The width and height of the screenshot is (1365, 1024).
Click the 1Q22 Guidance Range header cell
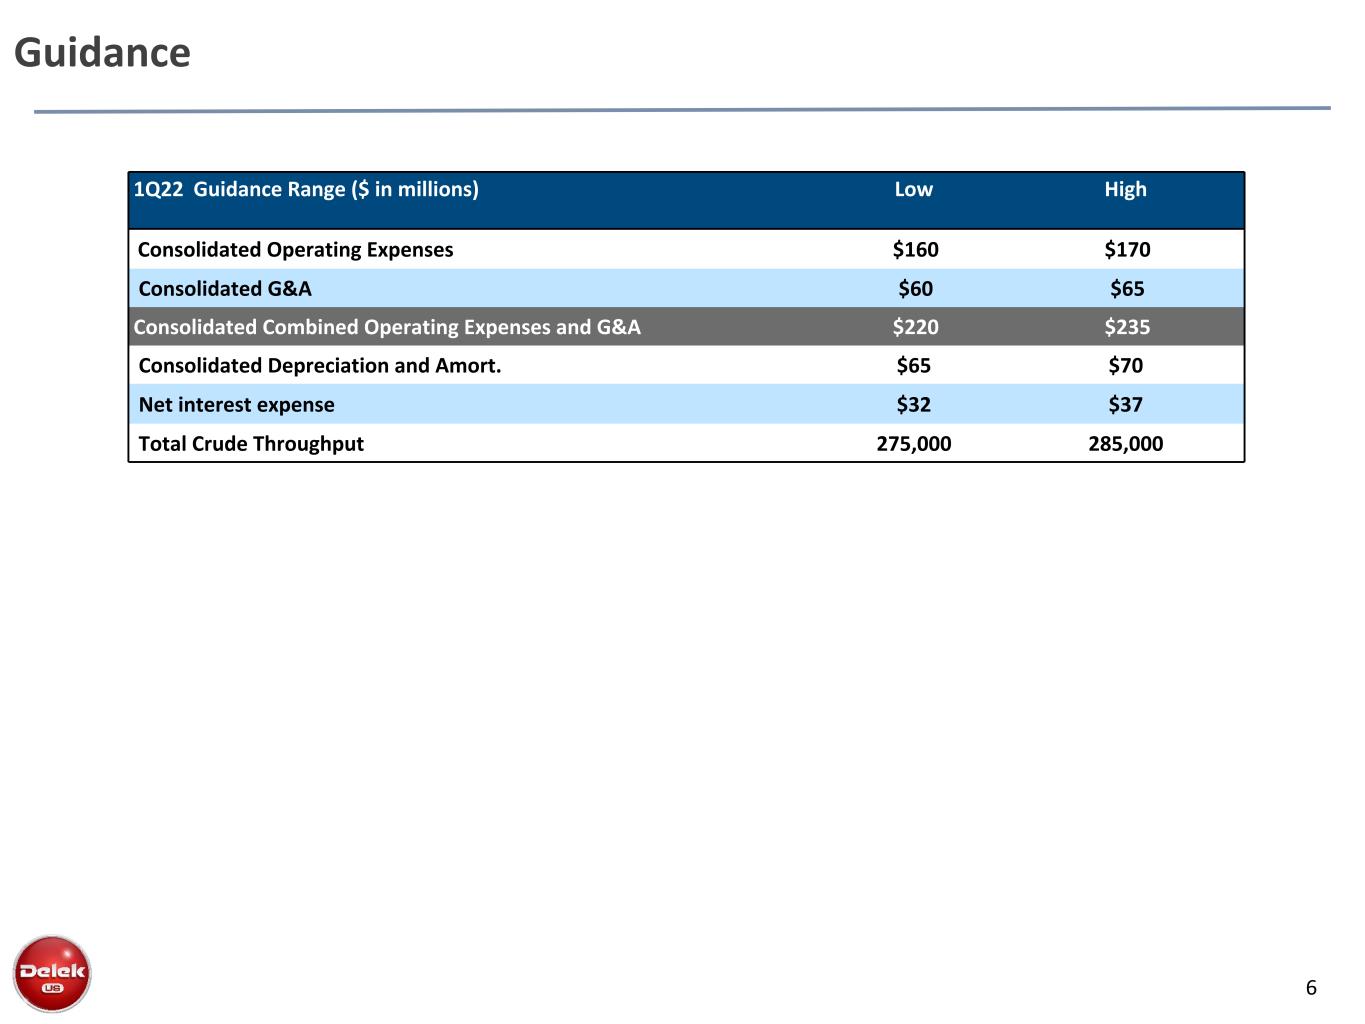click(x=306, y=189)
